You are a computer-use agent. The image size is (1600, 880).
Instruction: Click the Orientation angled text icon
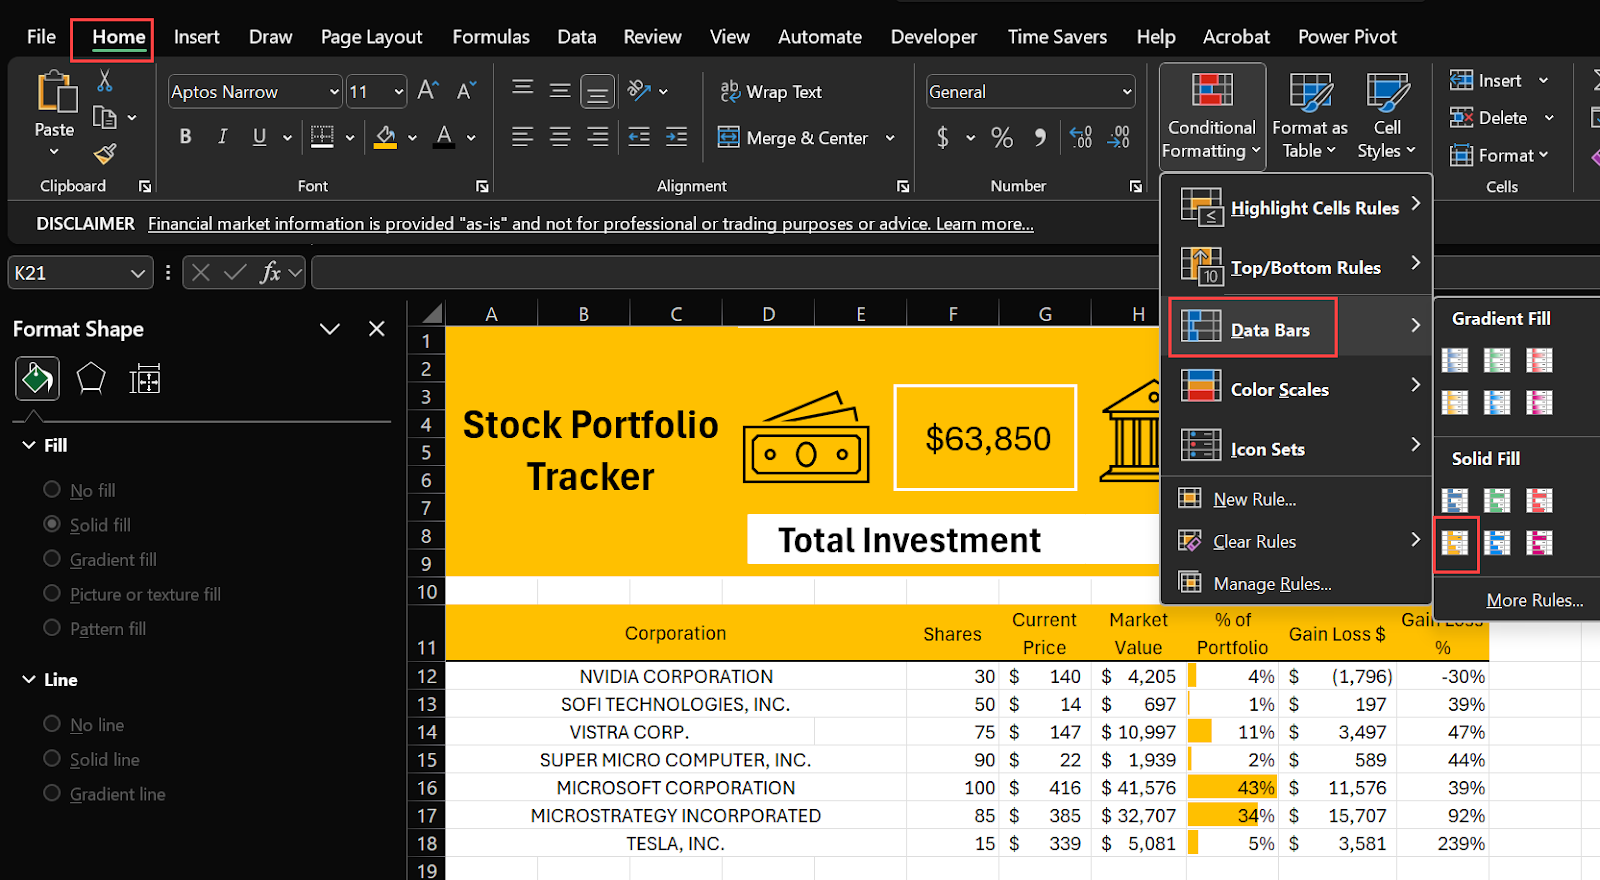[x=639, y=90]
